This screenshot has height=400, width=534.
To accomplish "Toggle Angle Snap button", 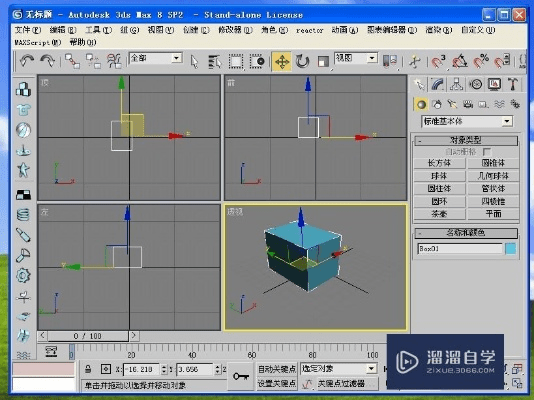I will pos(459,62).
